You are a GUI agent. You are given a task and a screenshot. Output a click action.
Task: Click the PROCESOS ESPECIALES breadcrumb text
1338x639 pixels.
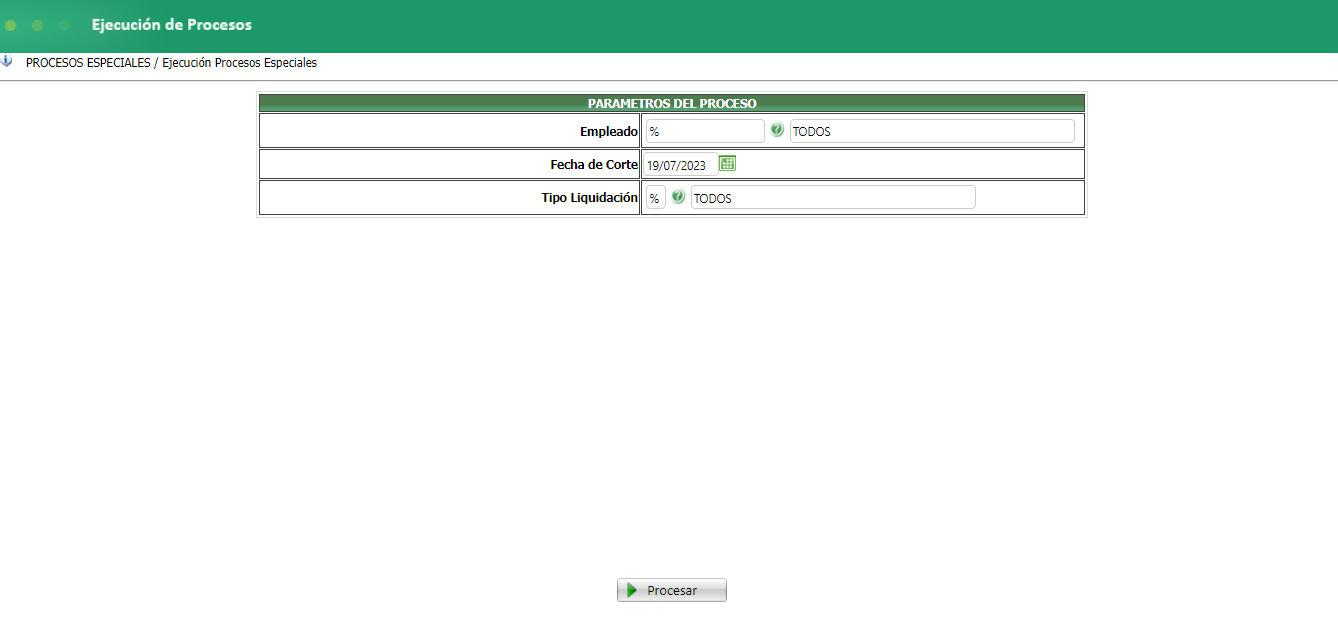88,62
